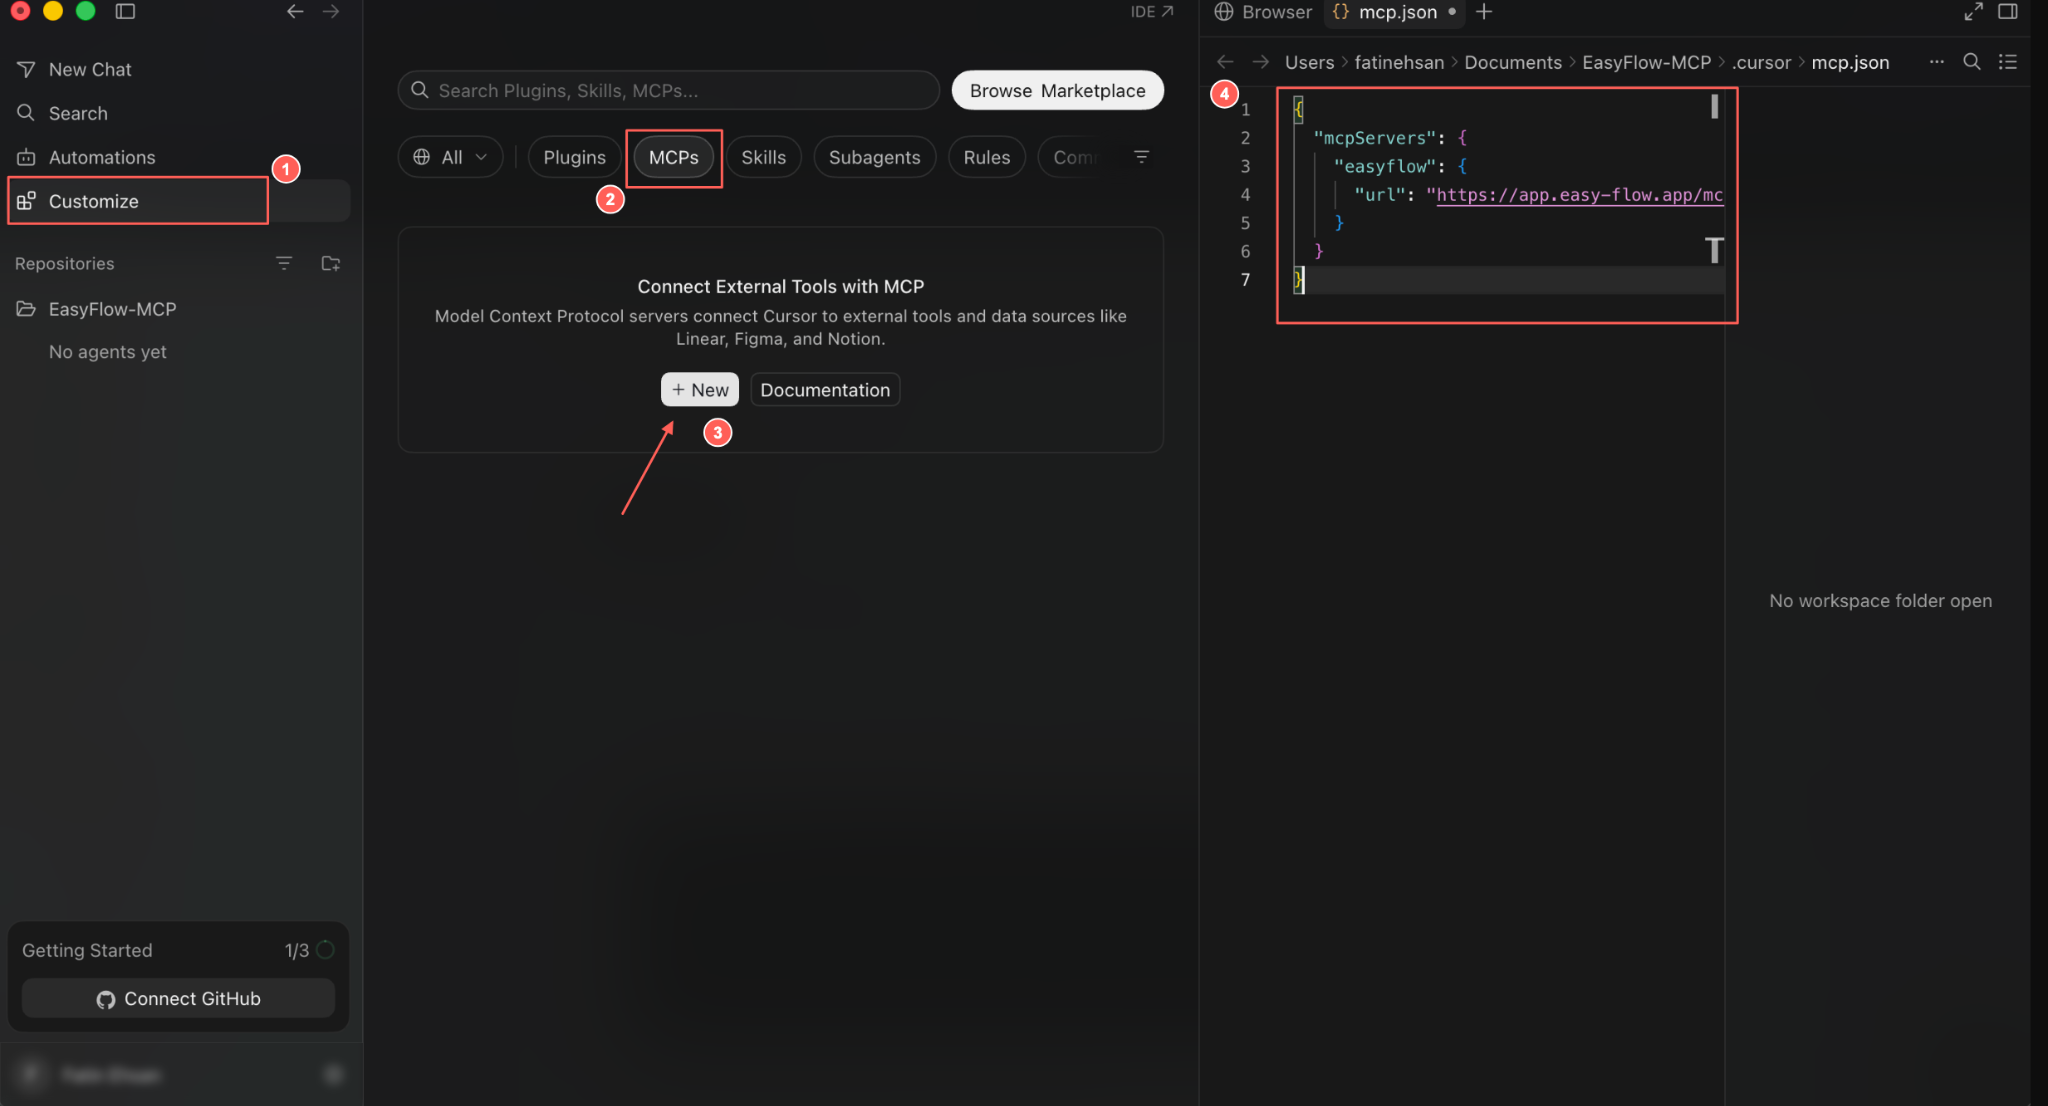The width and height of the screenshot is (2048, 1106).
Task: Click line number 7 in the editor gutter
Action: 1245,280
